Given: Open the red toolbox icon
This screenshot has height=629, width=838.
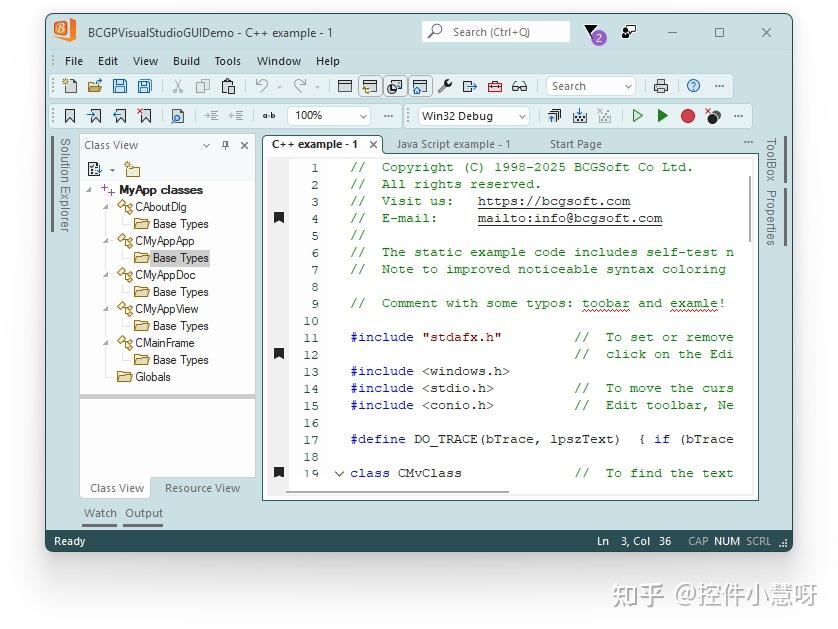Looking at the screenshot, I should [495, 86].
